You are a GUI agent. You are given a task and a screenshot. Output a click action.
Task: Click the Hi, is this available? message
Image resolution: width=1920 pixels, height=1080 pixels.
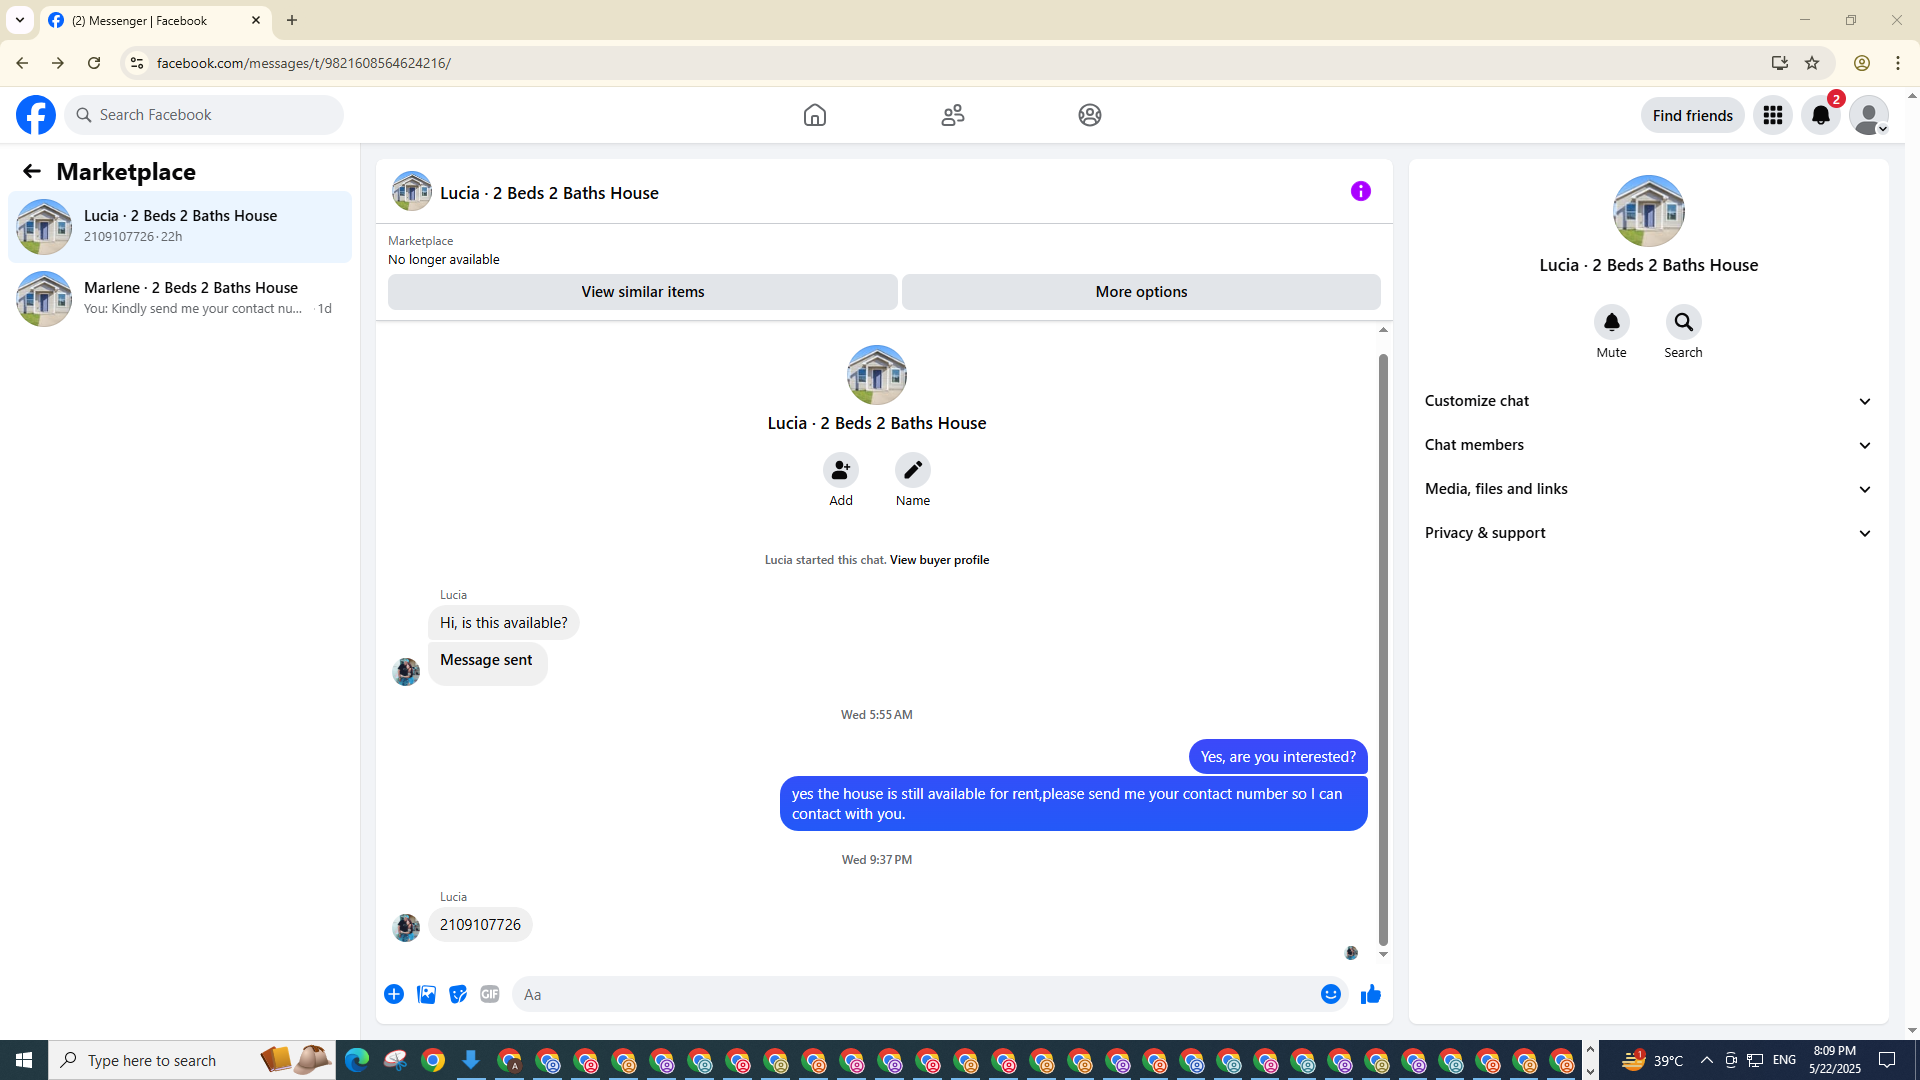pos(503,623)
